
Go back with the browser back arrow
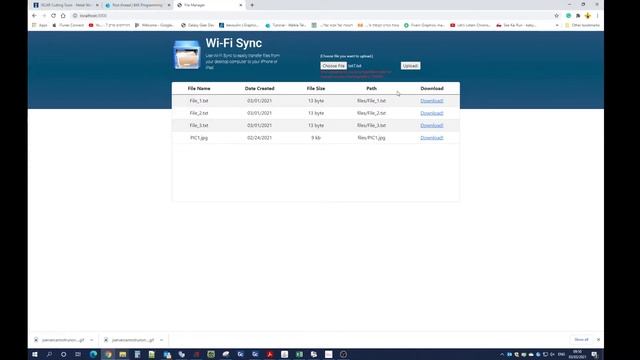[x=34, y=16]
